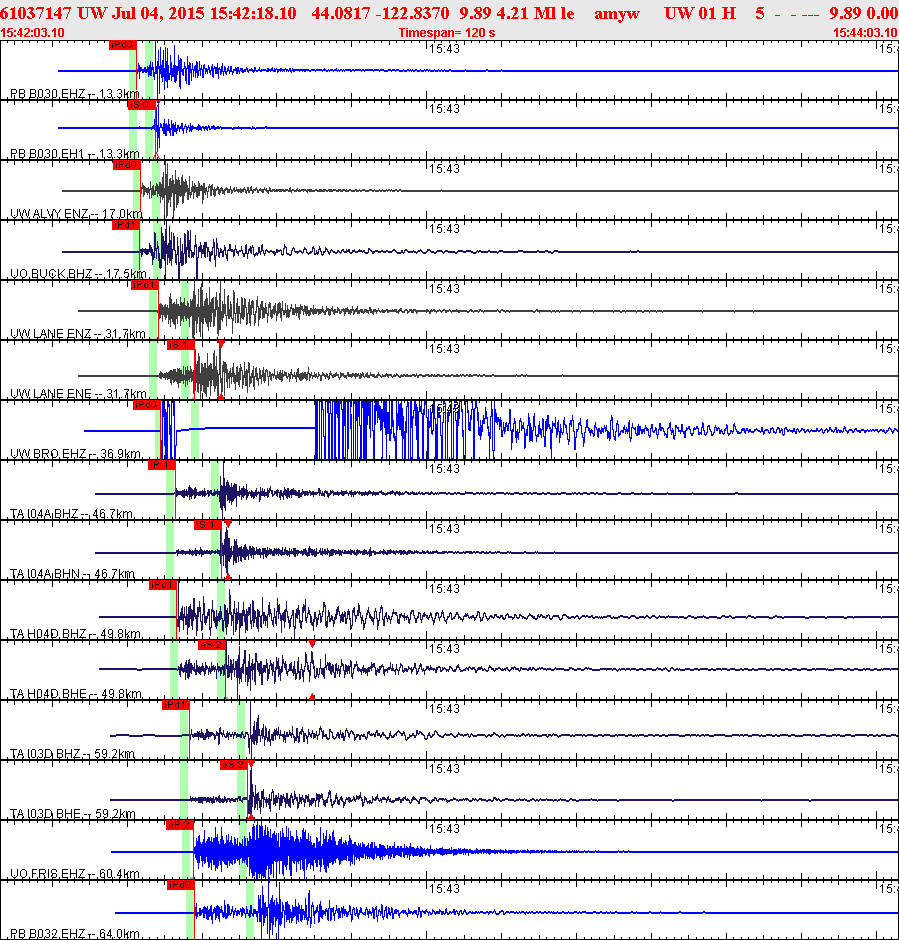Click iPd1 pick flag on I03D BHZ
899x940 pixels.
pos(176,704)
